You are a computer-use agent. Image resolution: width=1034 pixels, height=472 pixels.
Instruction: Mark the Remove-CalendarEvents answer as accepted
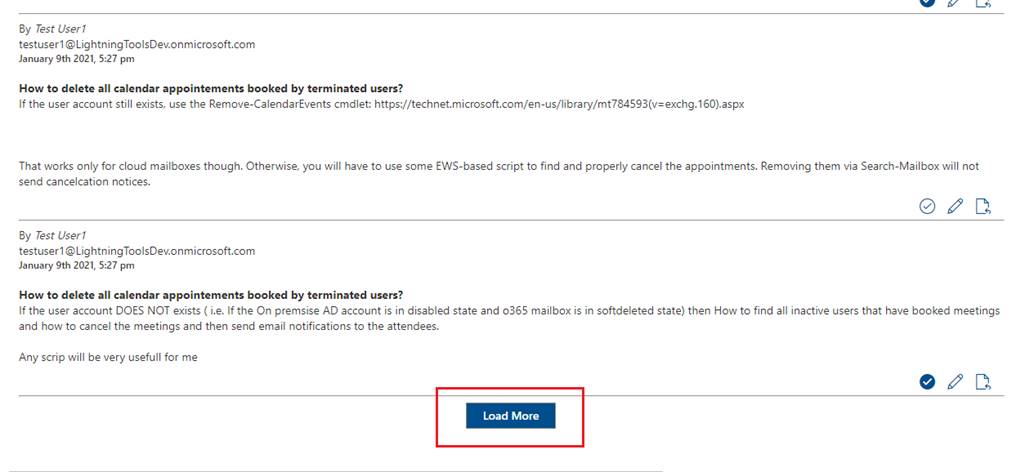click(x=927, y=207)
